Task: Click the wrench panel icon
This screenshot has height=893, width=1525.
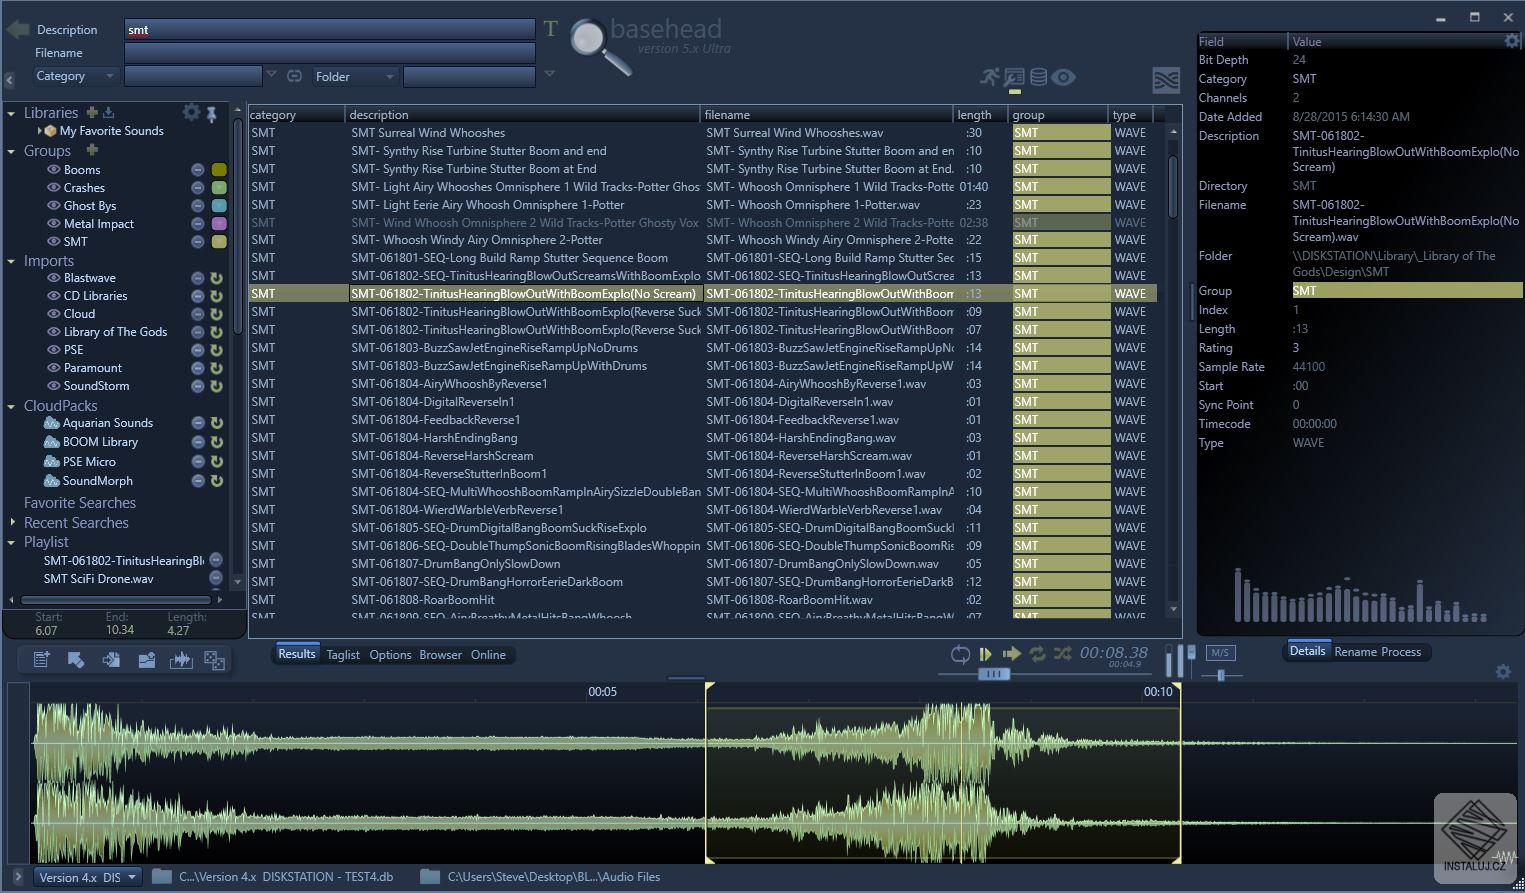Action: pyautogui.click(x=1014, y=77)
